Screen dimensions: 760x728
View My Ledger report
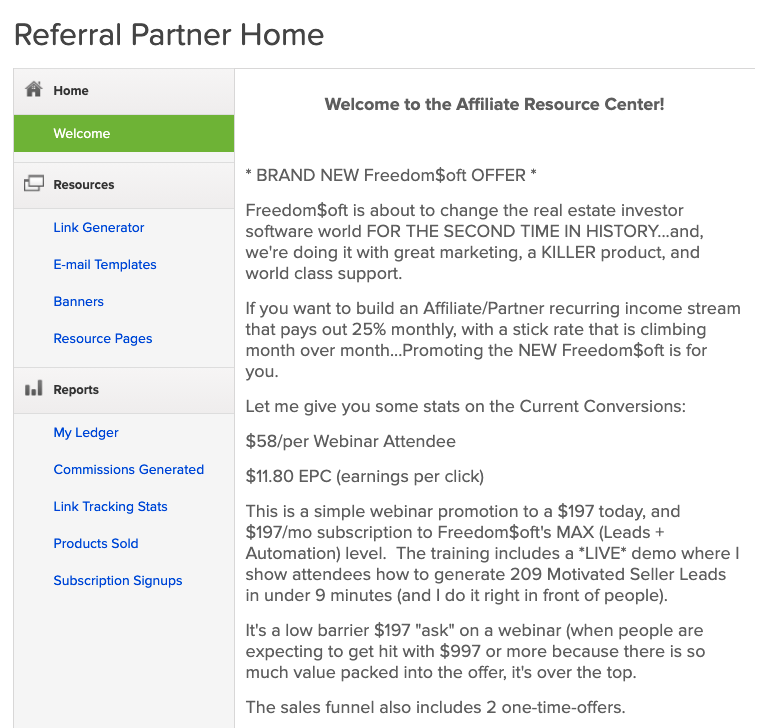coord(86,432)
